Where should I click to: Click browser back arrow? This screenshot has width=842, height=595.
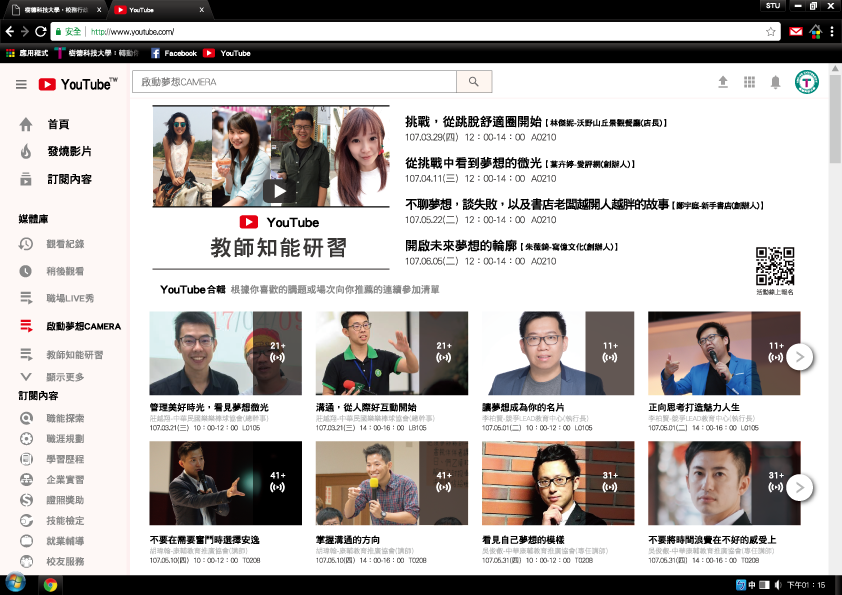10,32
